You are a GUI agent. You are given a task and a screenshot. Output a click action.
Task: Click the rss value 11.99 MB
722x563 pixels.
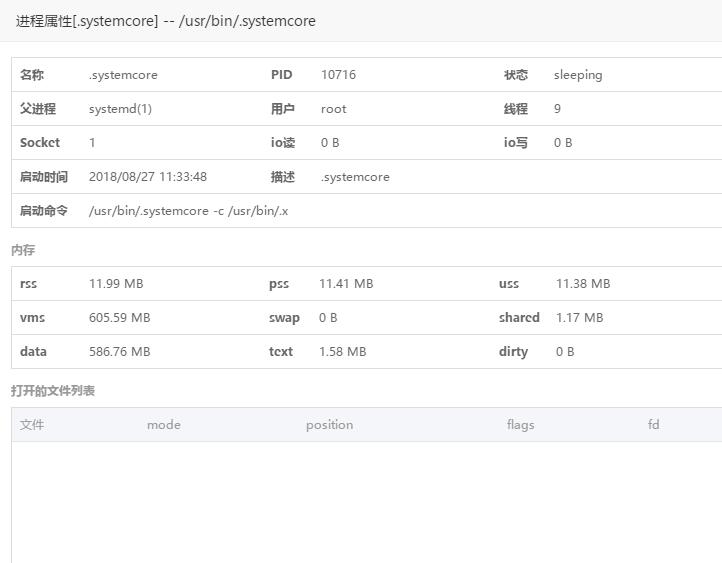[116, 284]
